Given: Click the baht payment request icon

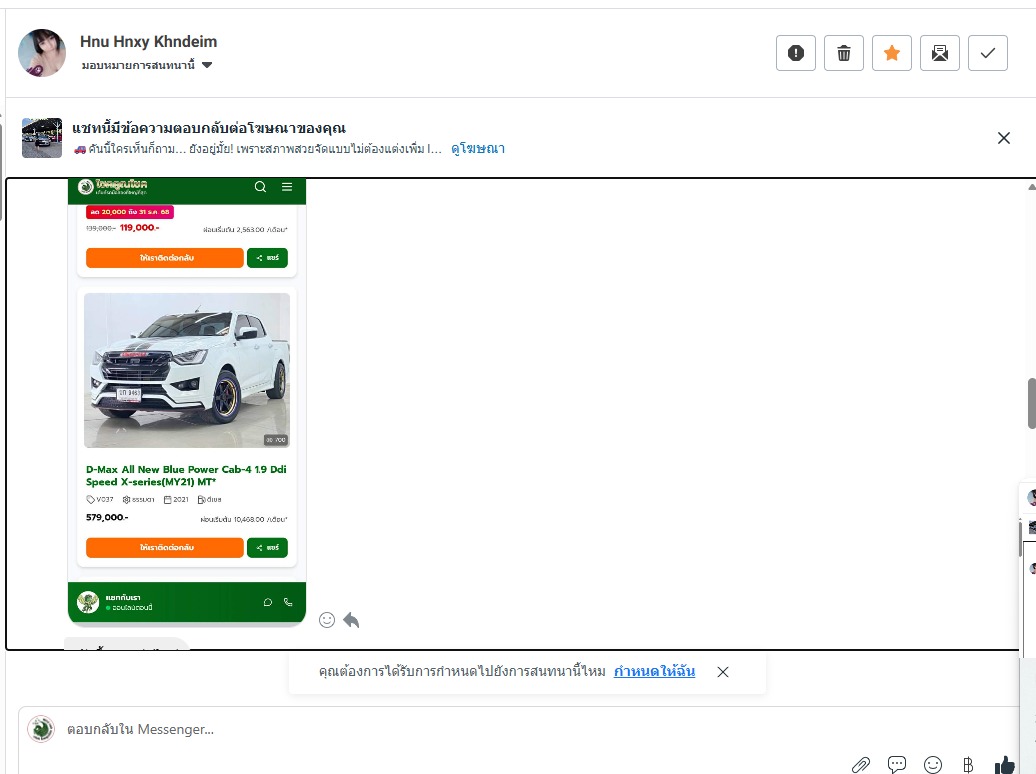Looking at the screenshot, I should point(968,765).
